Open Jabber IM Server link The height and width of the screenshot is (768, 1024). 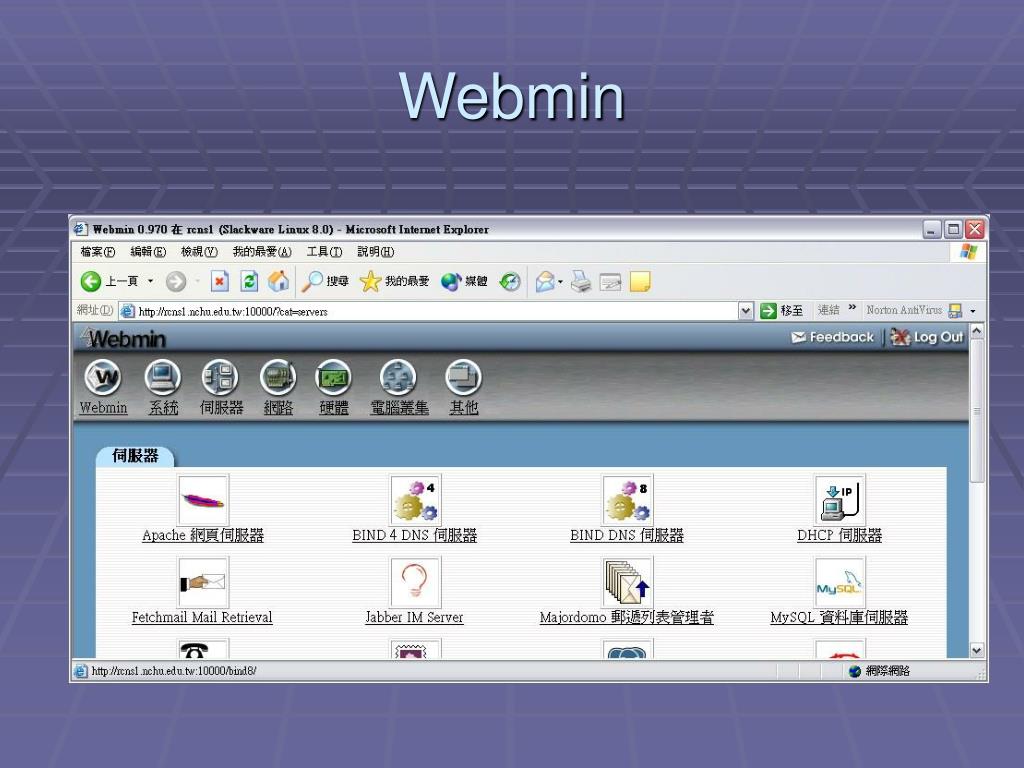tap(414, 617)
